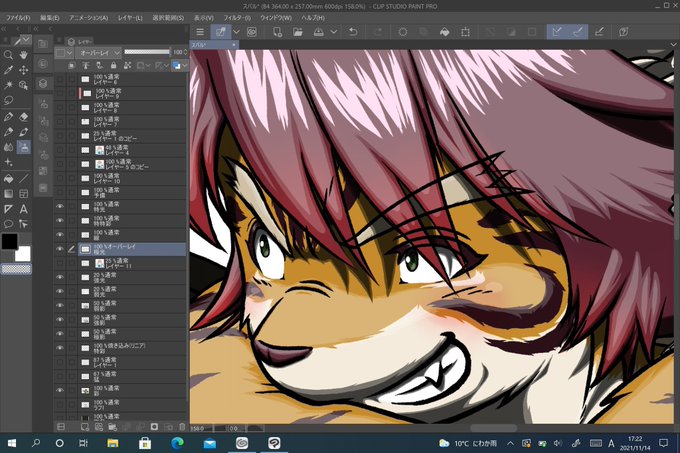The width and height of the screenshot is (680, 453).
Task: Click the Open file folder icon
Action: 298,32
